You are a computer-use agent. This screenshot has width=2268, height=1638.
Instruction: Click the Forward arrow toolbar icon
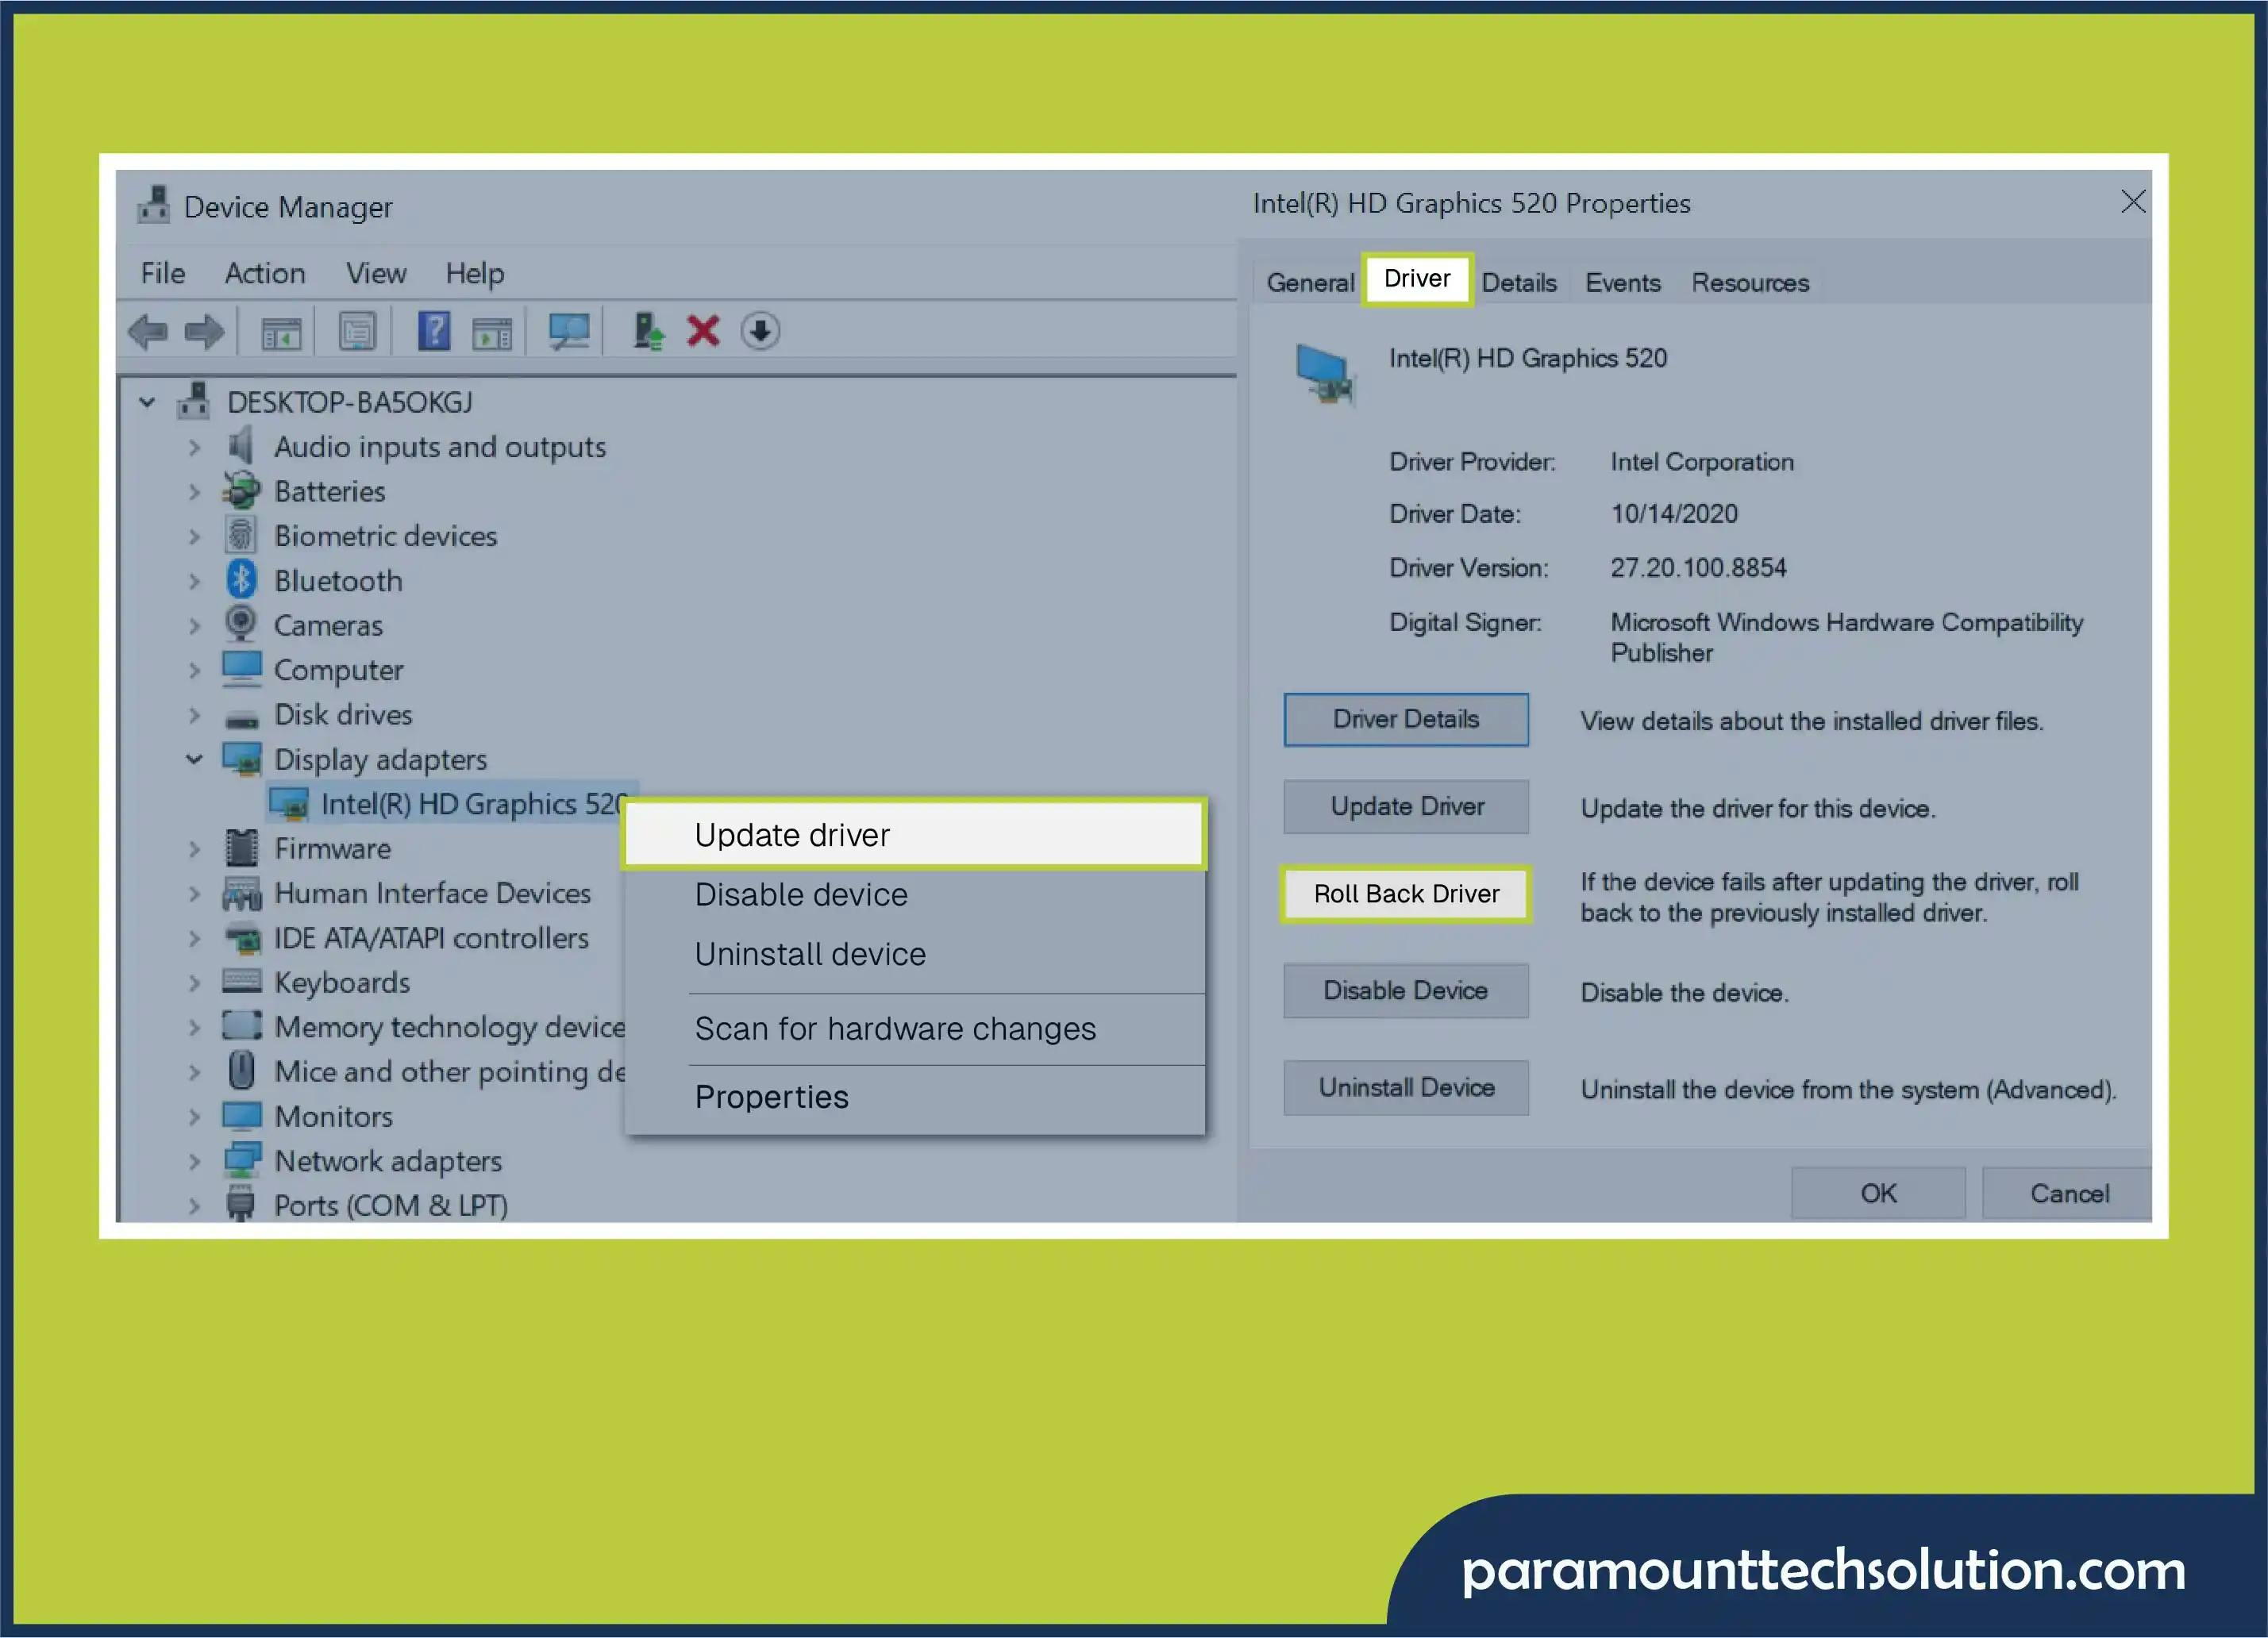(205, 332)
